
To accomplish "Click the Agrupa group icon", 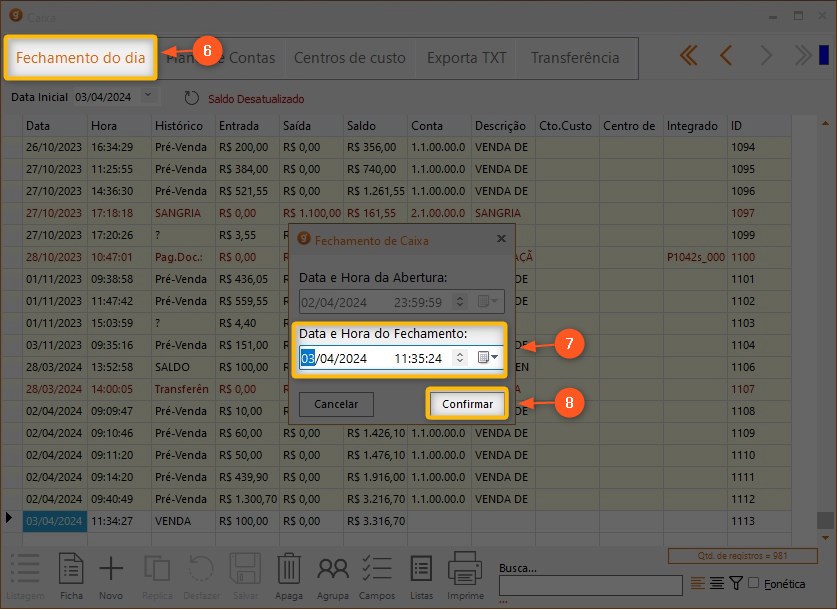I will (332, 569).
